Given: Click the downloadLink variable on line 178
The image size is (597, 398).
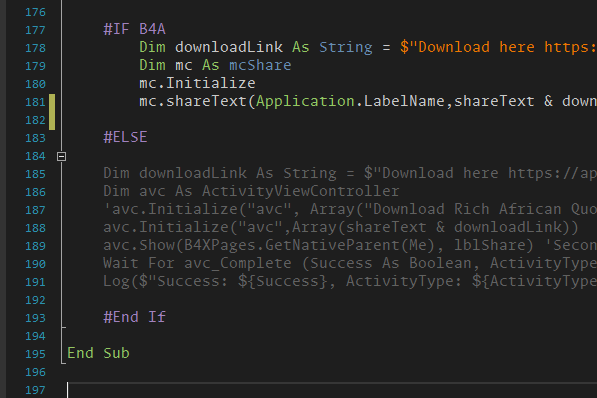Looking at the screenshot, I should pos(229,47).
